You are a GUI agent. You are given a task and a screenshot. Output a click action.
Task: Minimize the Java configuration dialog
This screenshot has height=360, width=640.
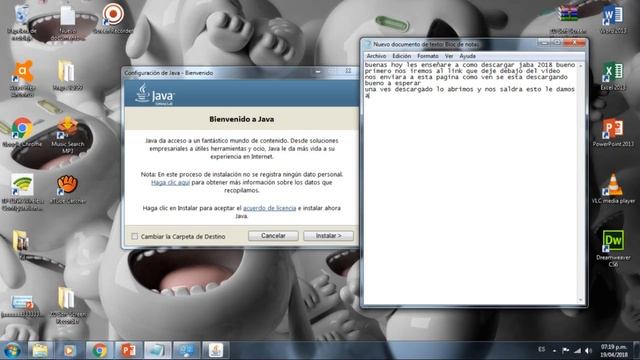[x=318, y=72]
